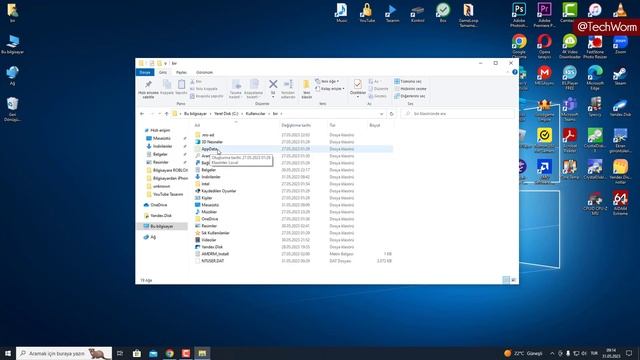Click Hiçbirini seçme
This screenshot has height=360, width=640.
[x=410, y=89]
